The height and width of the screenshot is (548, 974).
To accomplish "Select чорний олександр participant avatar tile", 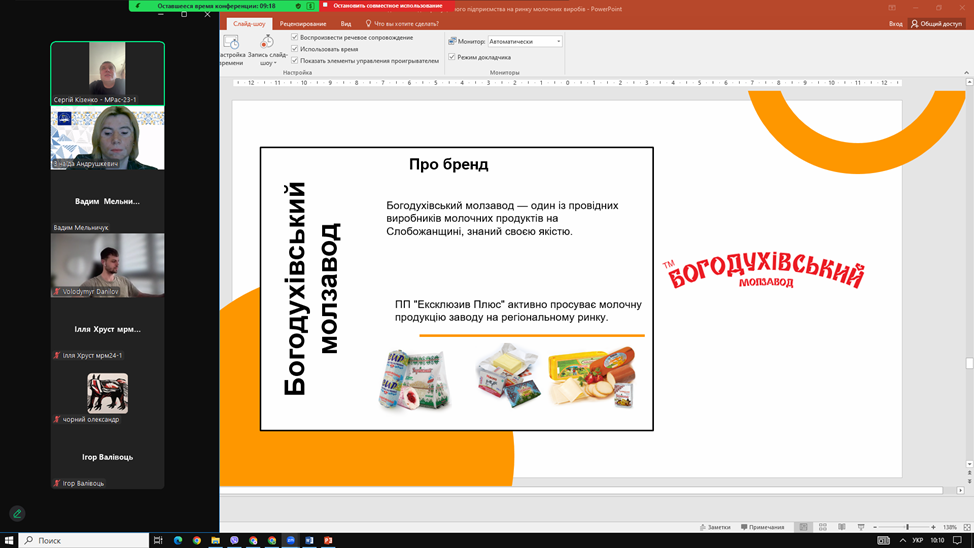I will point(107,393).
